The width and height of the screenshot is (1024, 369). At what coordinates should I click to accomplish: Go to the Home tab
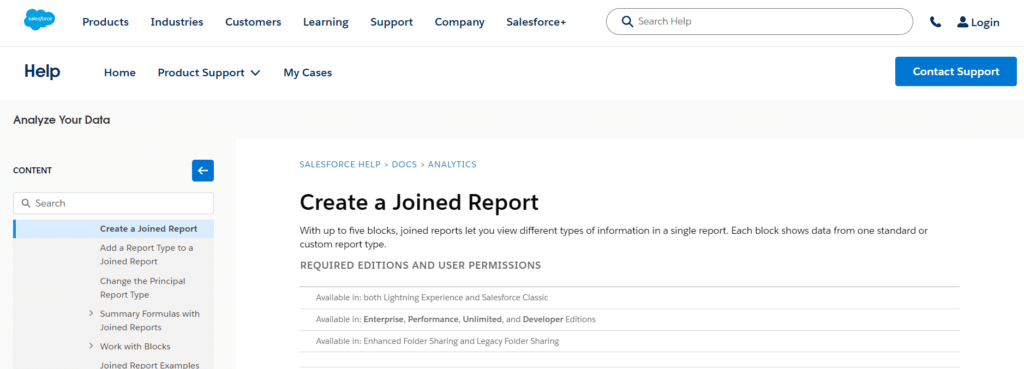pyautogui.click(x=120, y=72)
